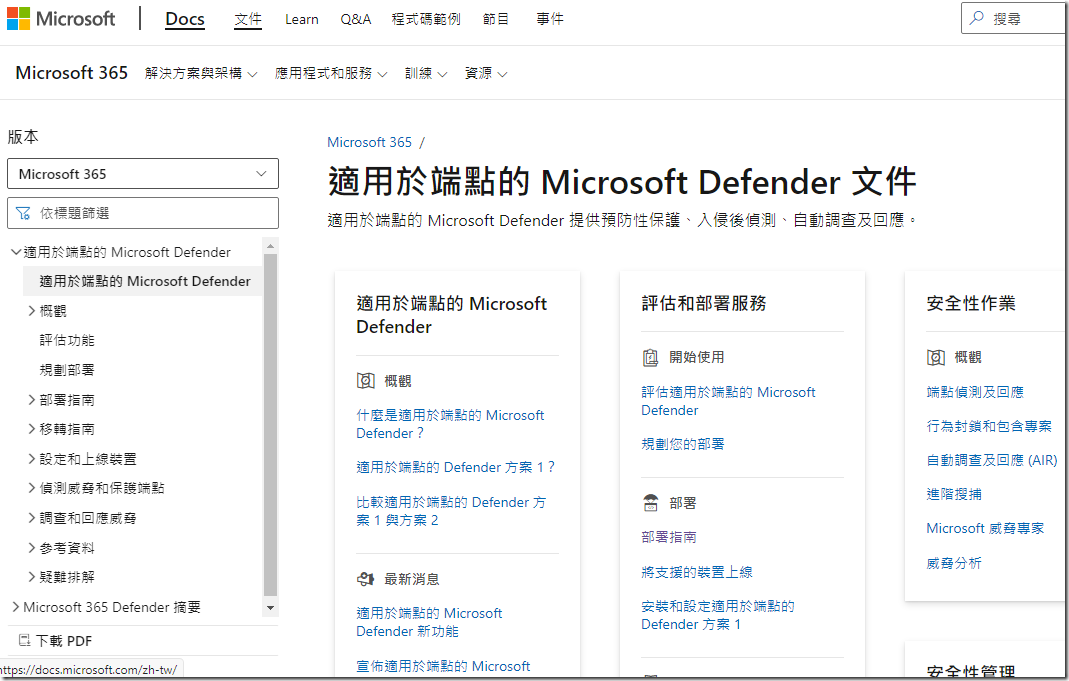
Task: Click the sidebar scrollbar up arrow
Action: pyautogui.click(x=271, y=246)
